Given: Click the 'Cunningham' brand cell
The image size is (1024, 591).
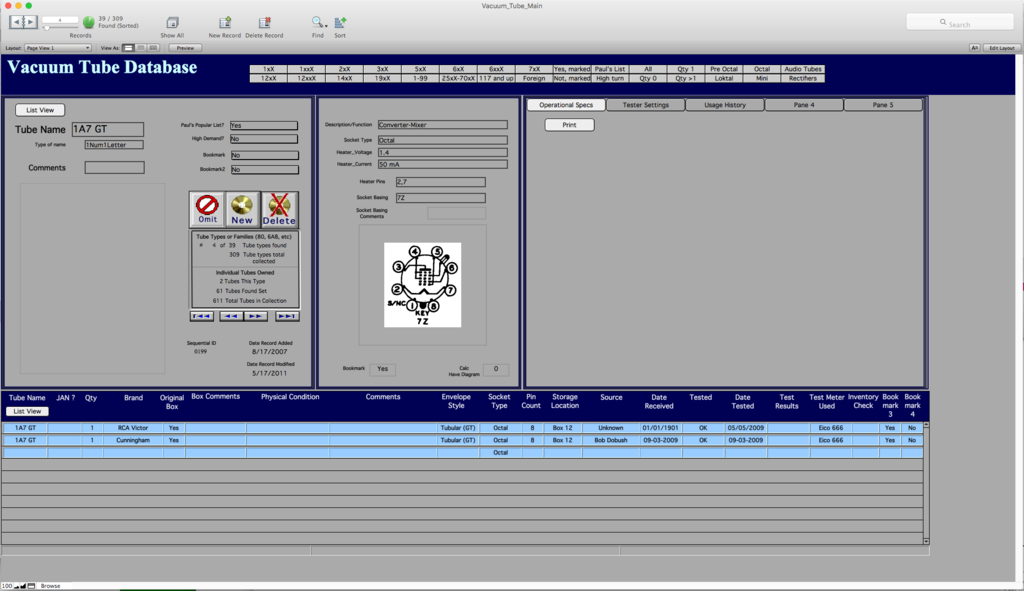Looking at the screenshot, I should [x=133, y=441].
